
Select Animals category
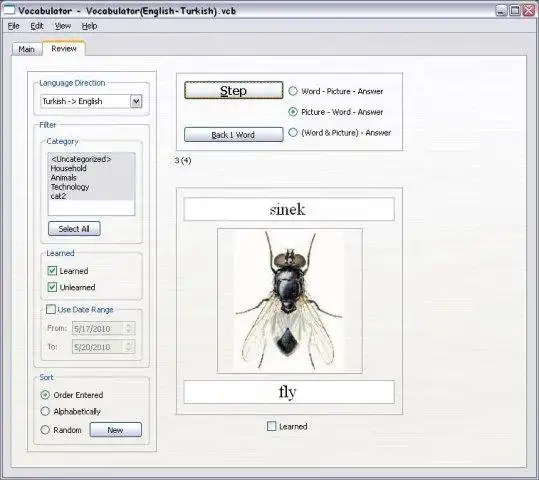pyautogui.click(x=64, y=178)
